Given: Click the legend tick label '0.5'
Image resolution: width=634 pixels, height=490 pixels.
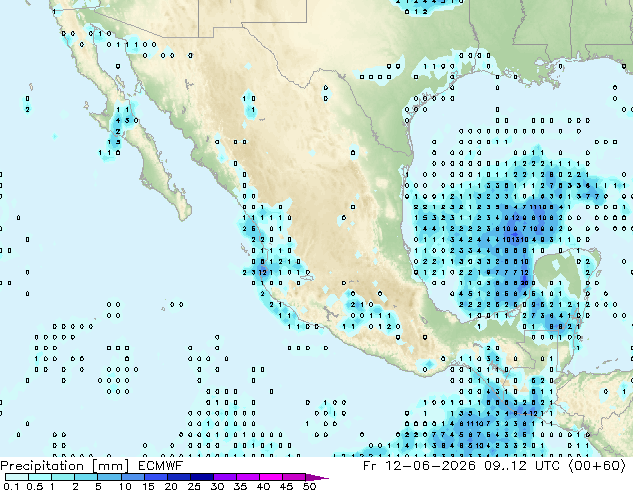Looking at the screenshot, I should (34, 486).
